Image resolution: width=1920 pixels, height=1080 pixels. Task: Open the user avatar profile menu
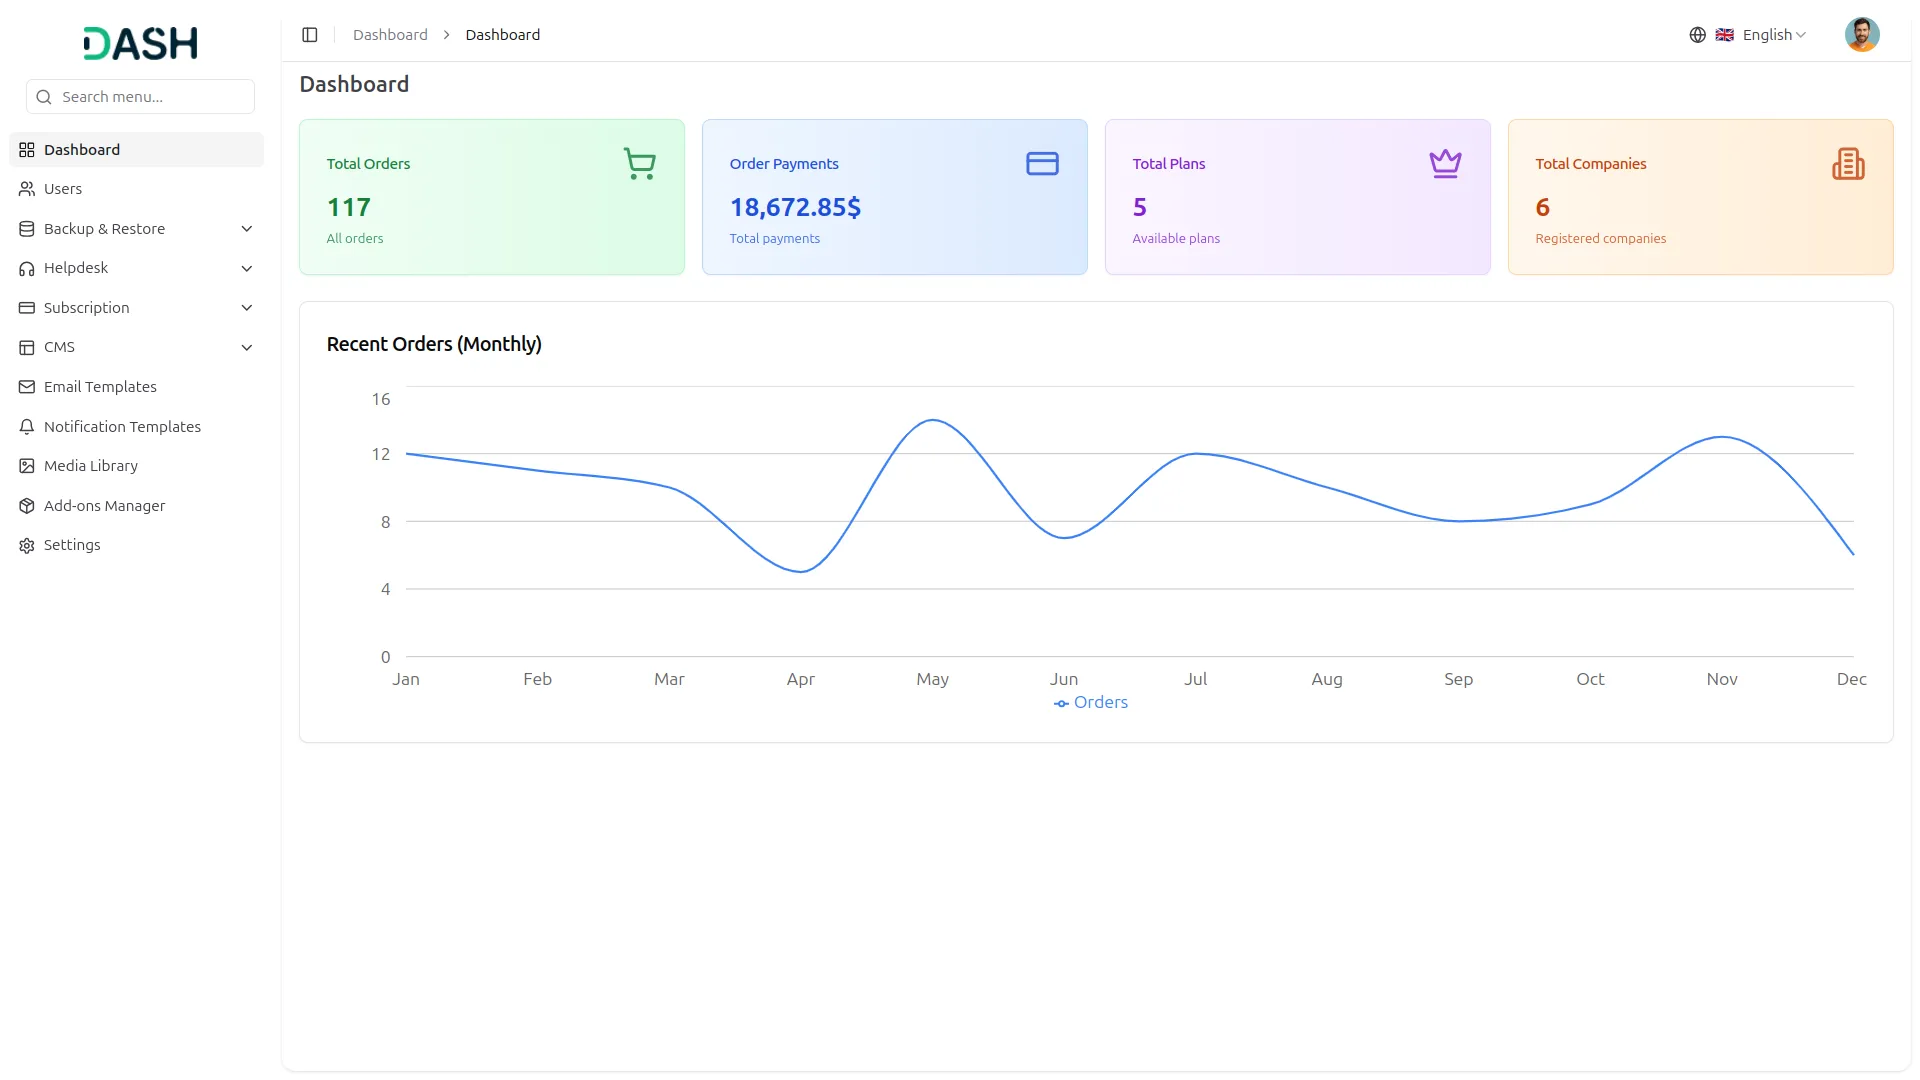coord(1861,35)
